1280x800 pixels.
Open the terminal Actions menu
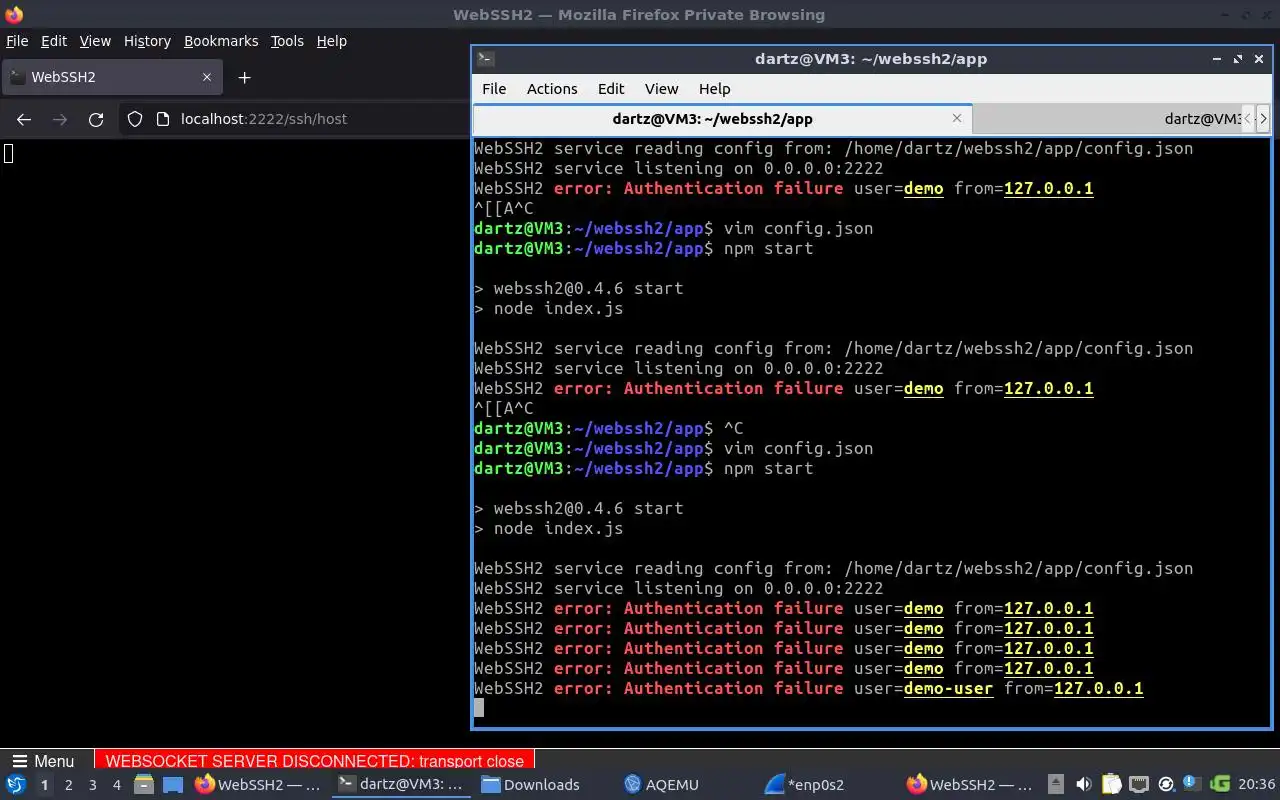pos(552,89)
